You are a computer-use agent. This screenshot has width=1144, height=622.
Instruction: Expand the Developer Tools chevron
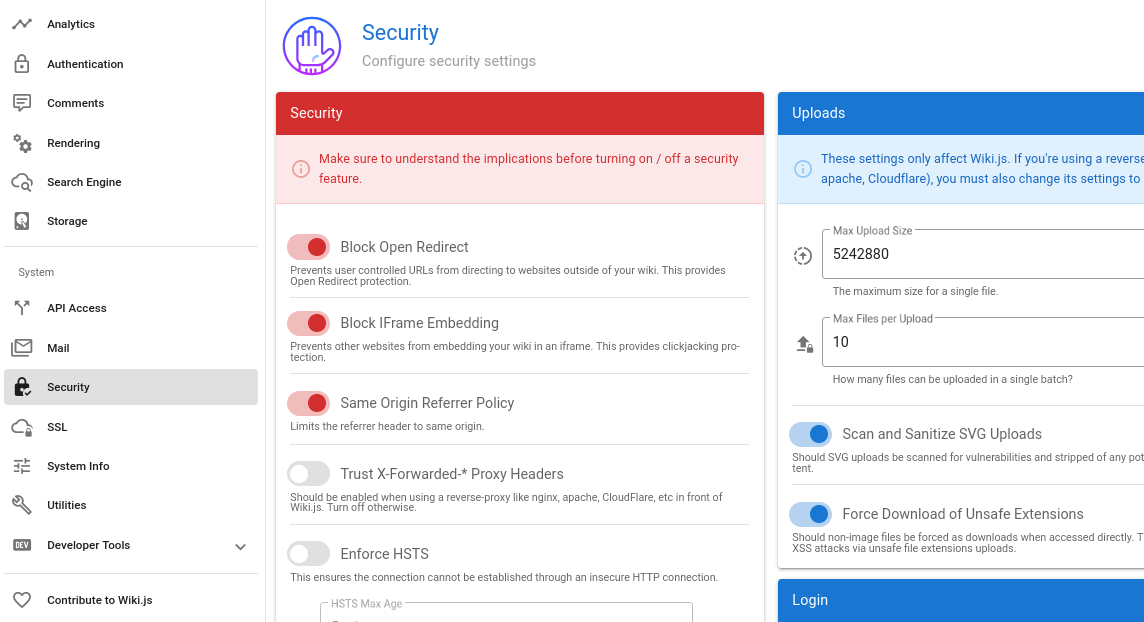pos(240,546)
